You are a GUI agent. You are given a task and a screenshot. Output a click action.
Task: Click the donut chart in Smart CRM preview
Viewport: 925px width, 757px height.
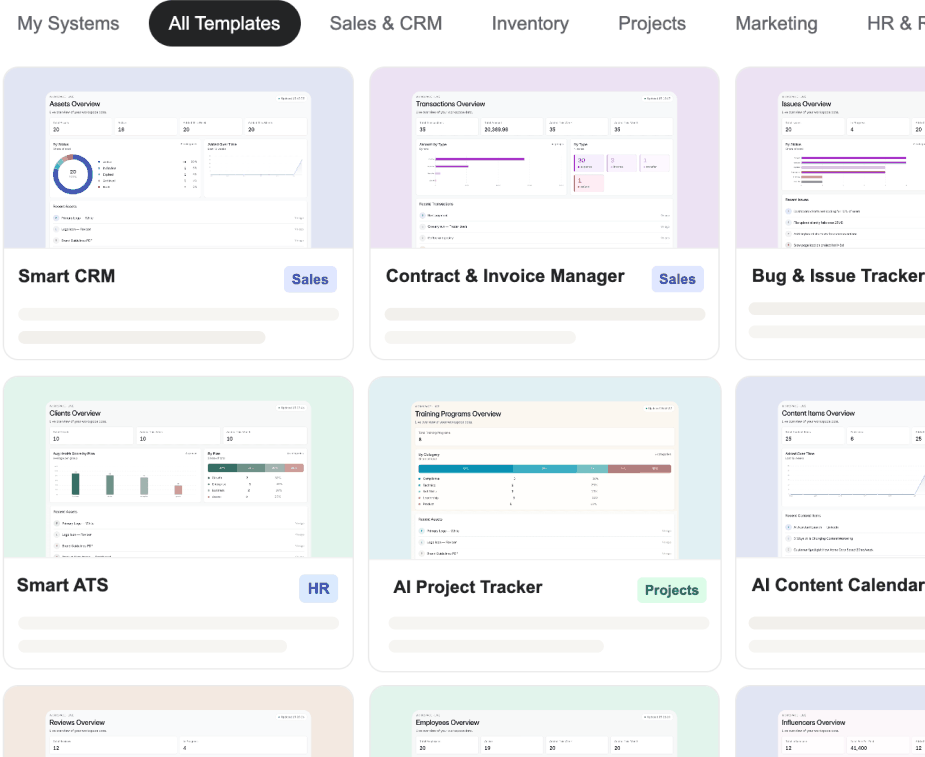tap(73, 173)
